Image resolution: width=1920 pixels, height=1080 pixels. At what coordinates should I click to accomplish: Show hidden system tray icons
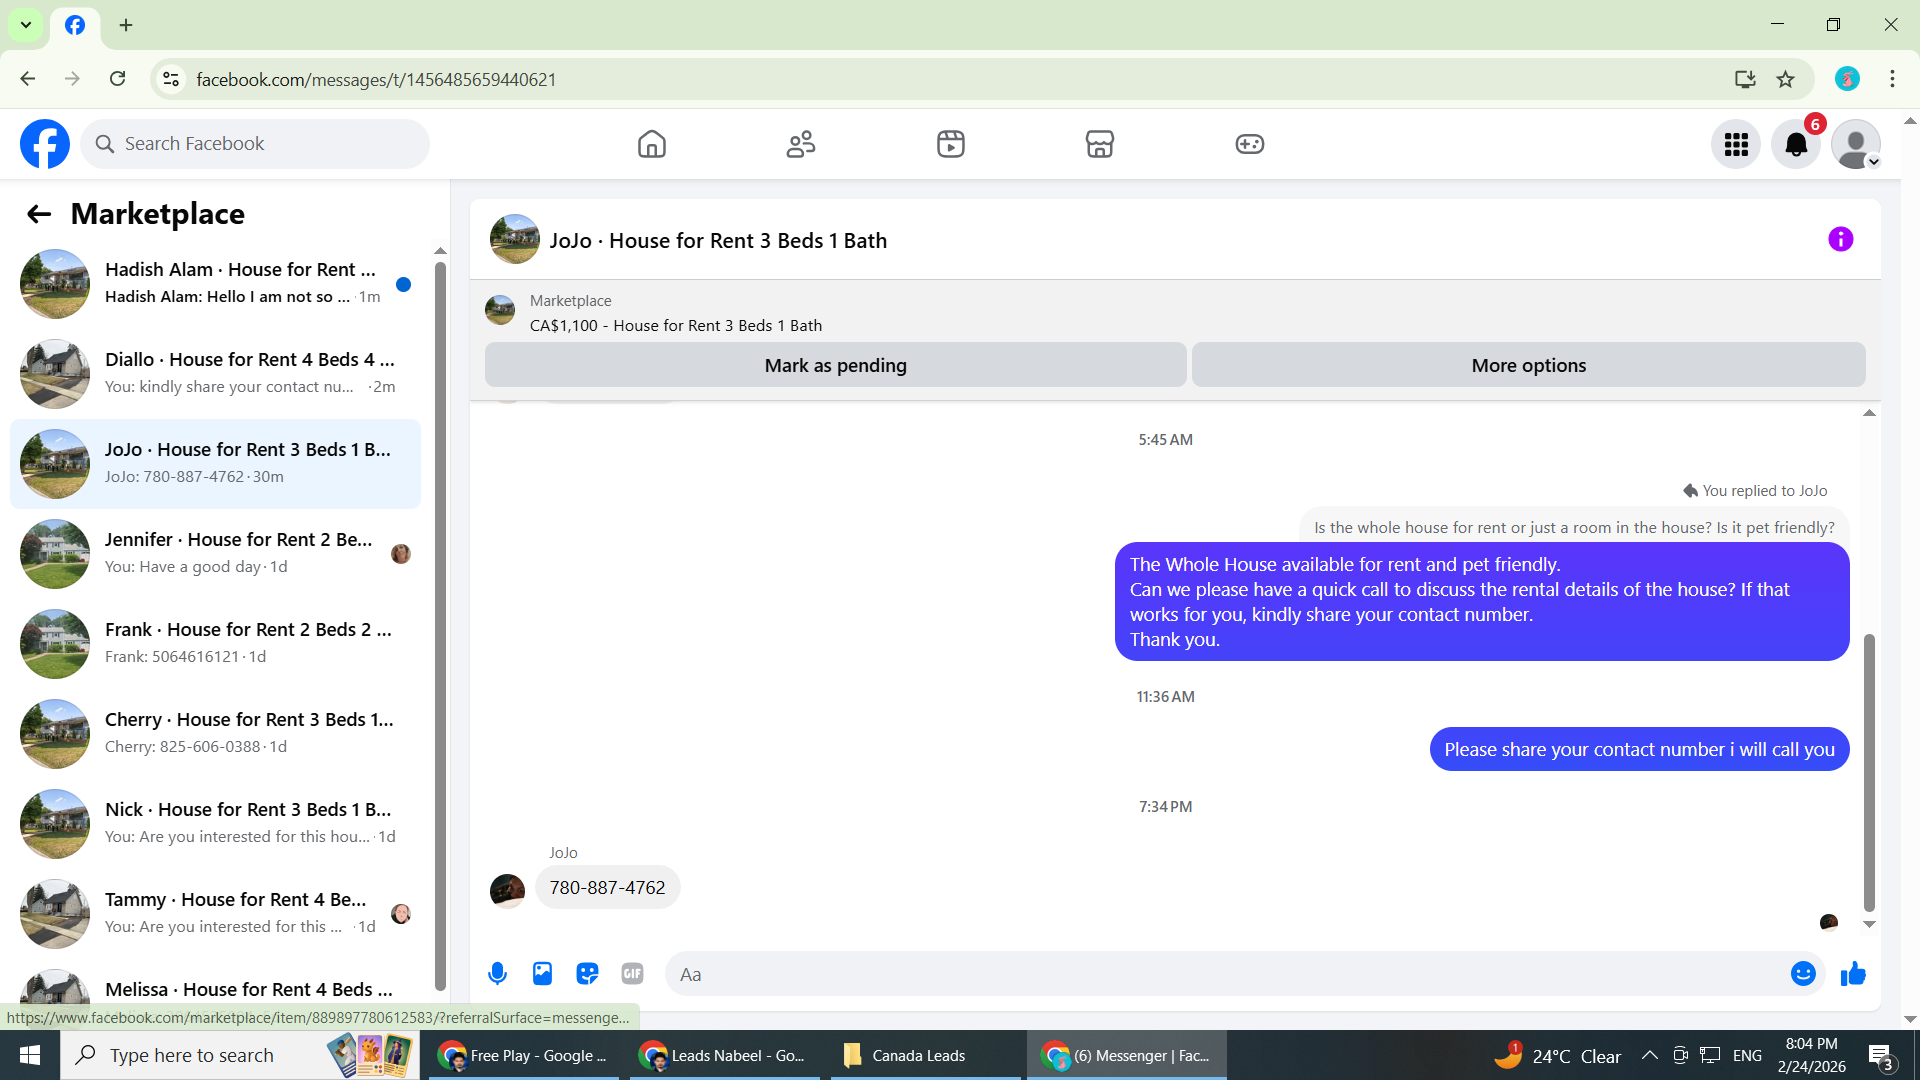[x=1649, y=1056]
